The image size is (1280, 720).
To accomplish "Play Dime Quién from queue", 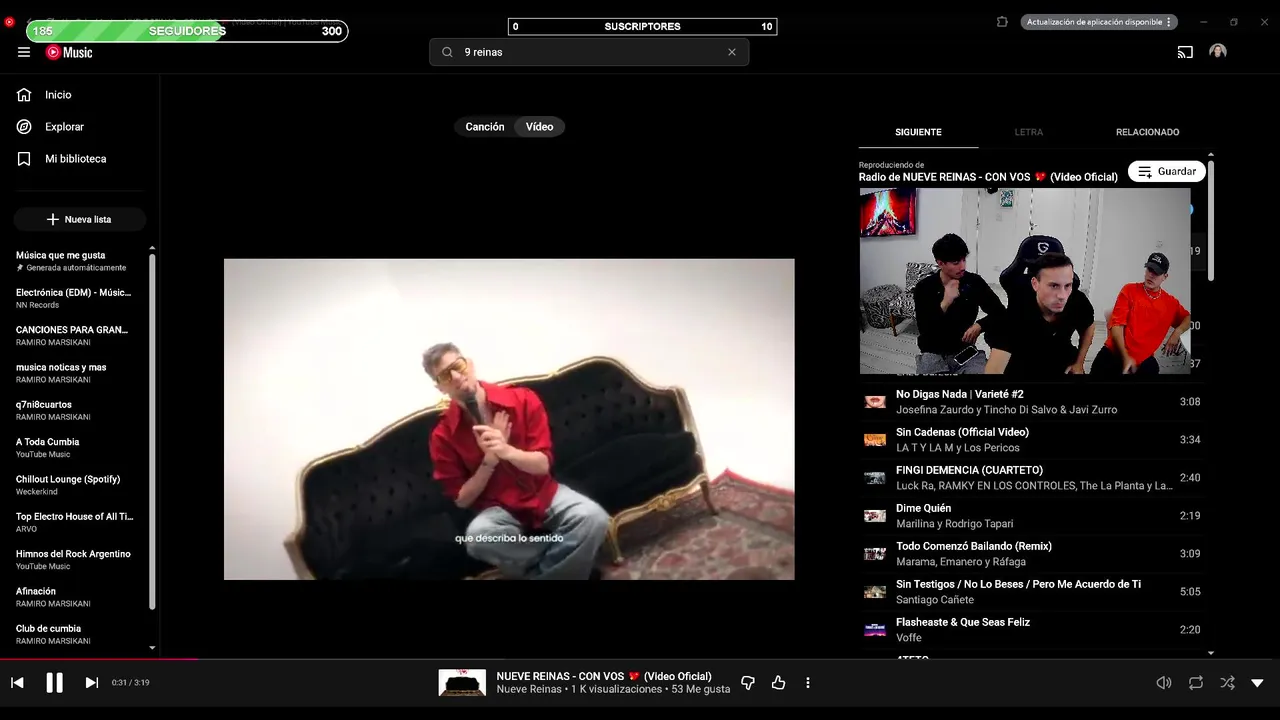I will (x=1032, y=516).
